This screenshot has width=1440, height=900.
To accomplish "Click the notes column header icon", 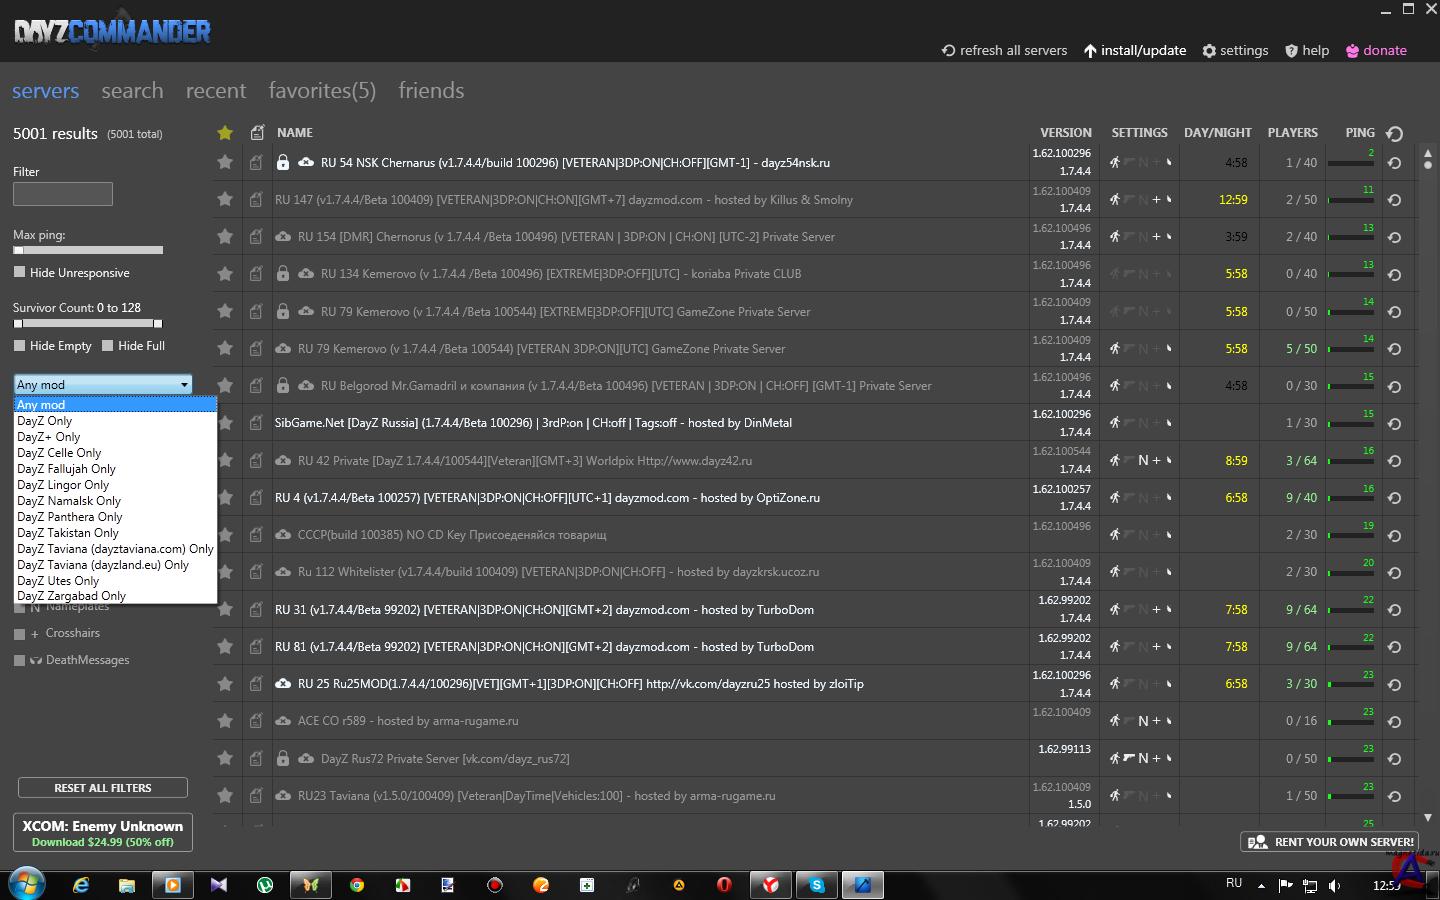I will pyautogui.click(x=257, y=133).
